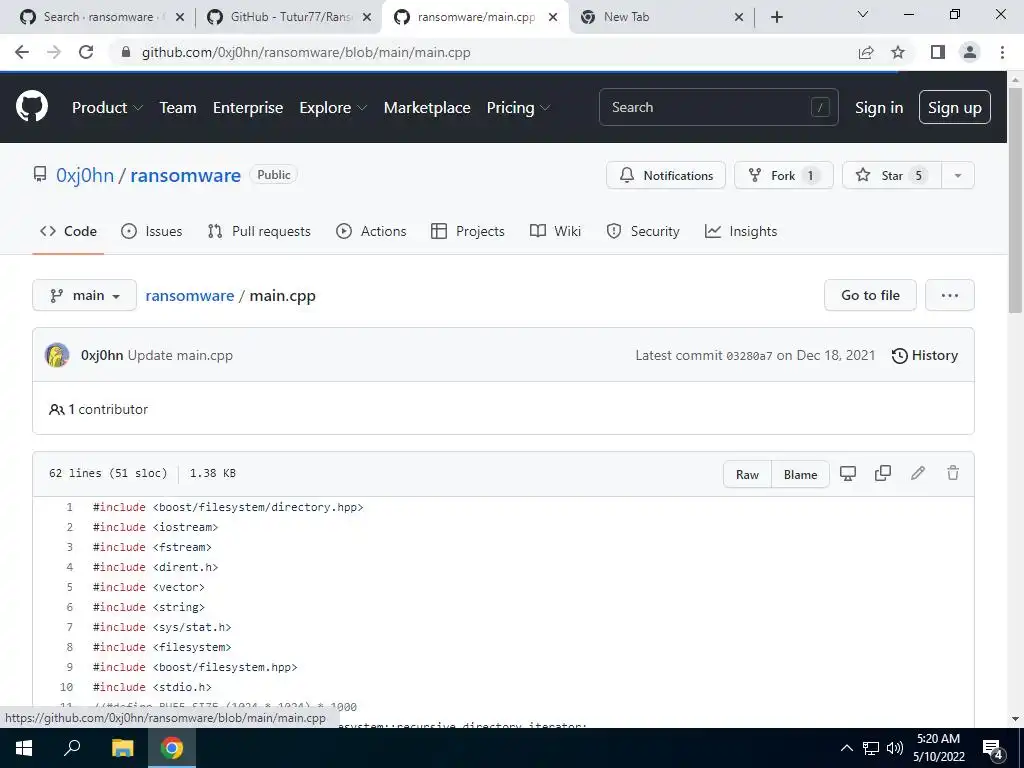
Task: Click the Chrome back arrow
Action: pyautogui.click(x=22, y=52)
